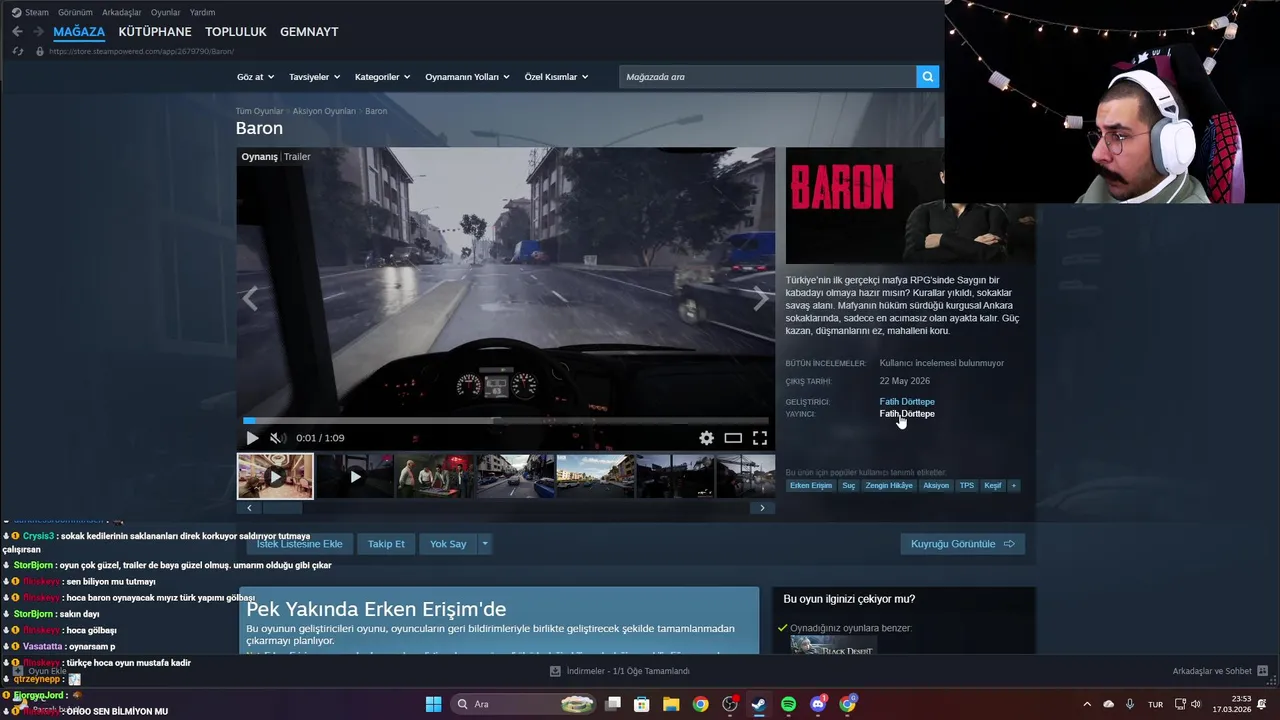Open İndirmeler downloads status
The image size is (1280, 720).
tap(620, 671)
